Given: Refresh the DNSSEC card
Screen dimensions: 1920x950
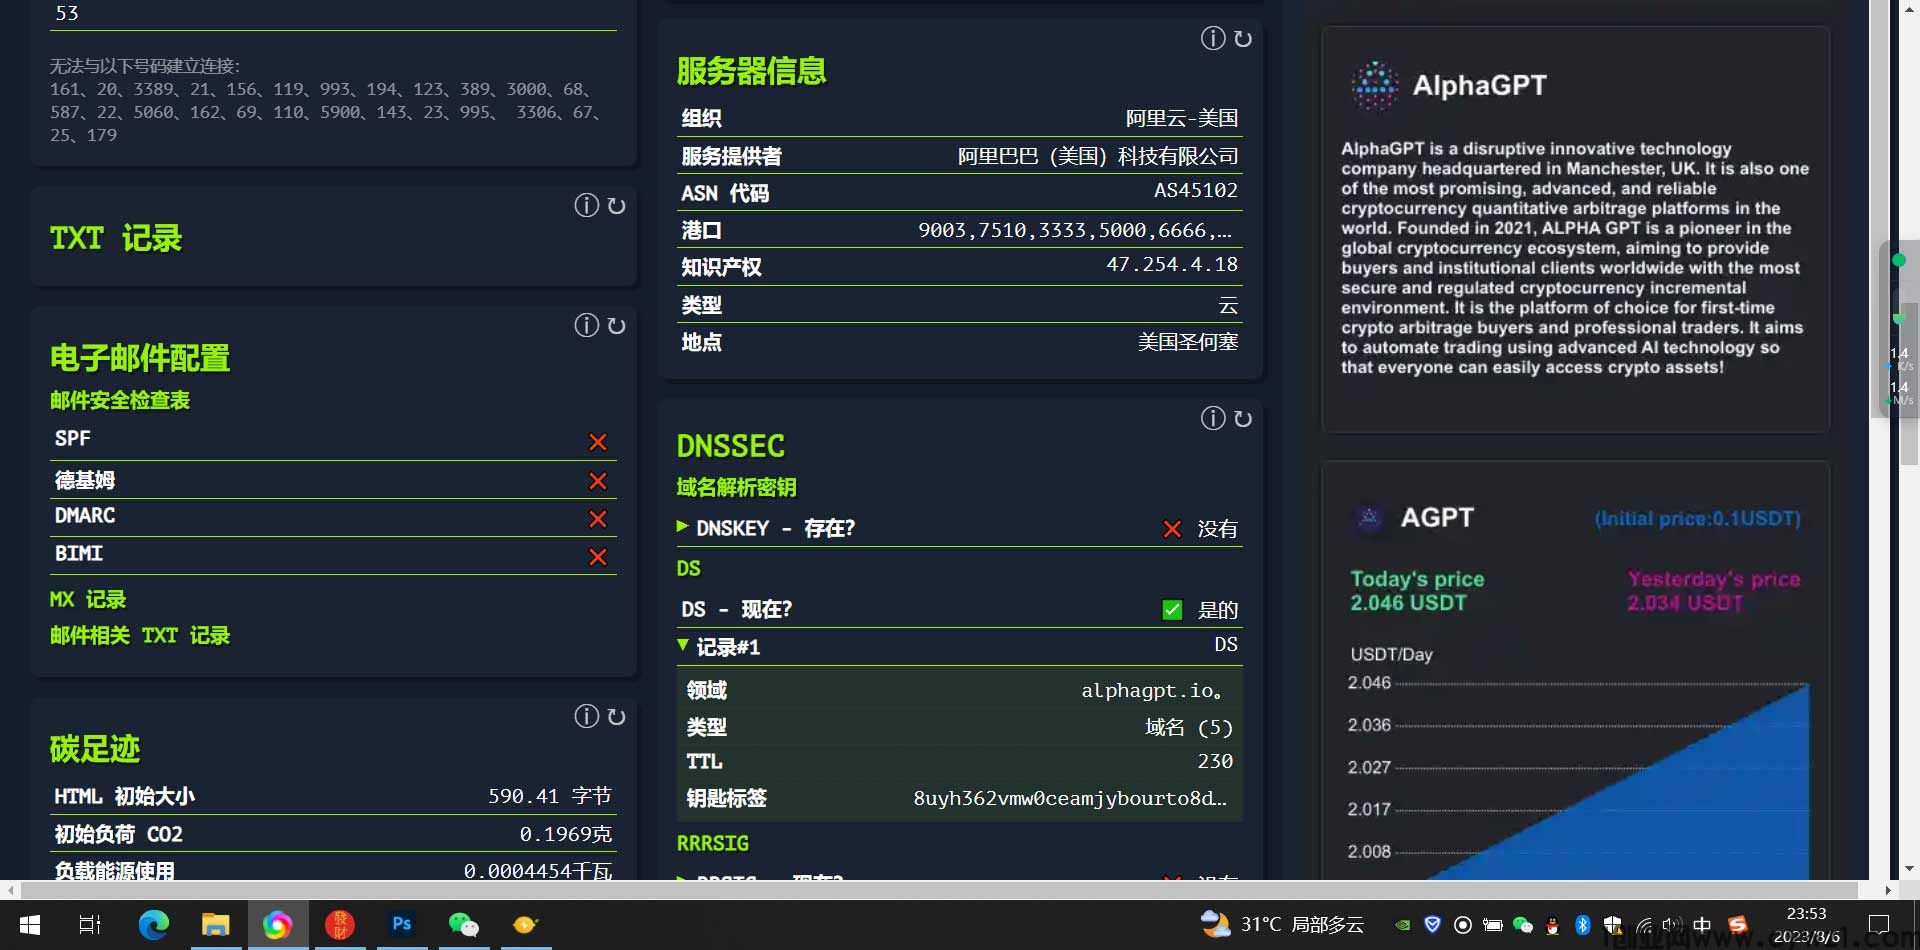Looking at the screenshot, I should (x=1243, y=418).
